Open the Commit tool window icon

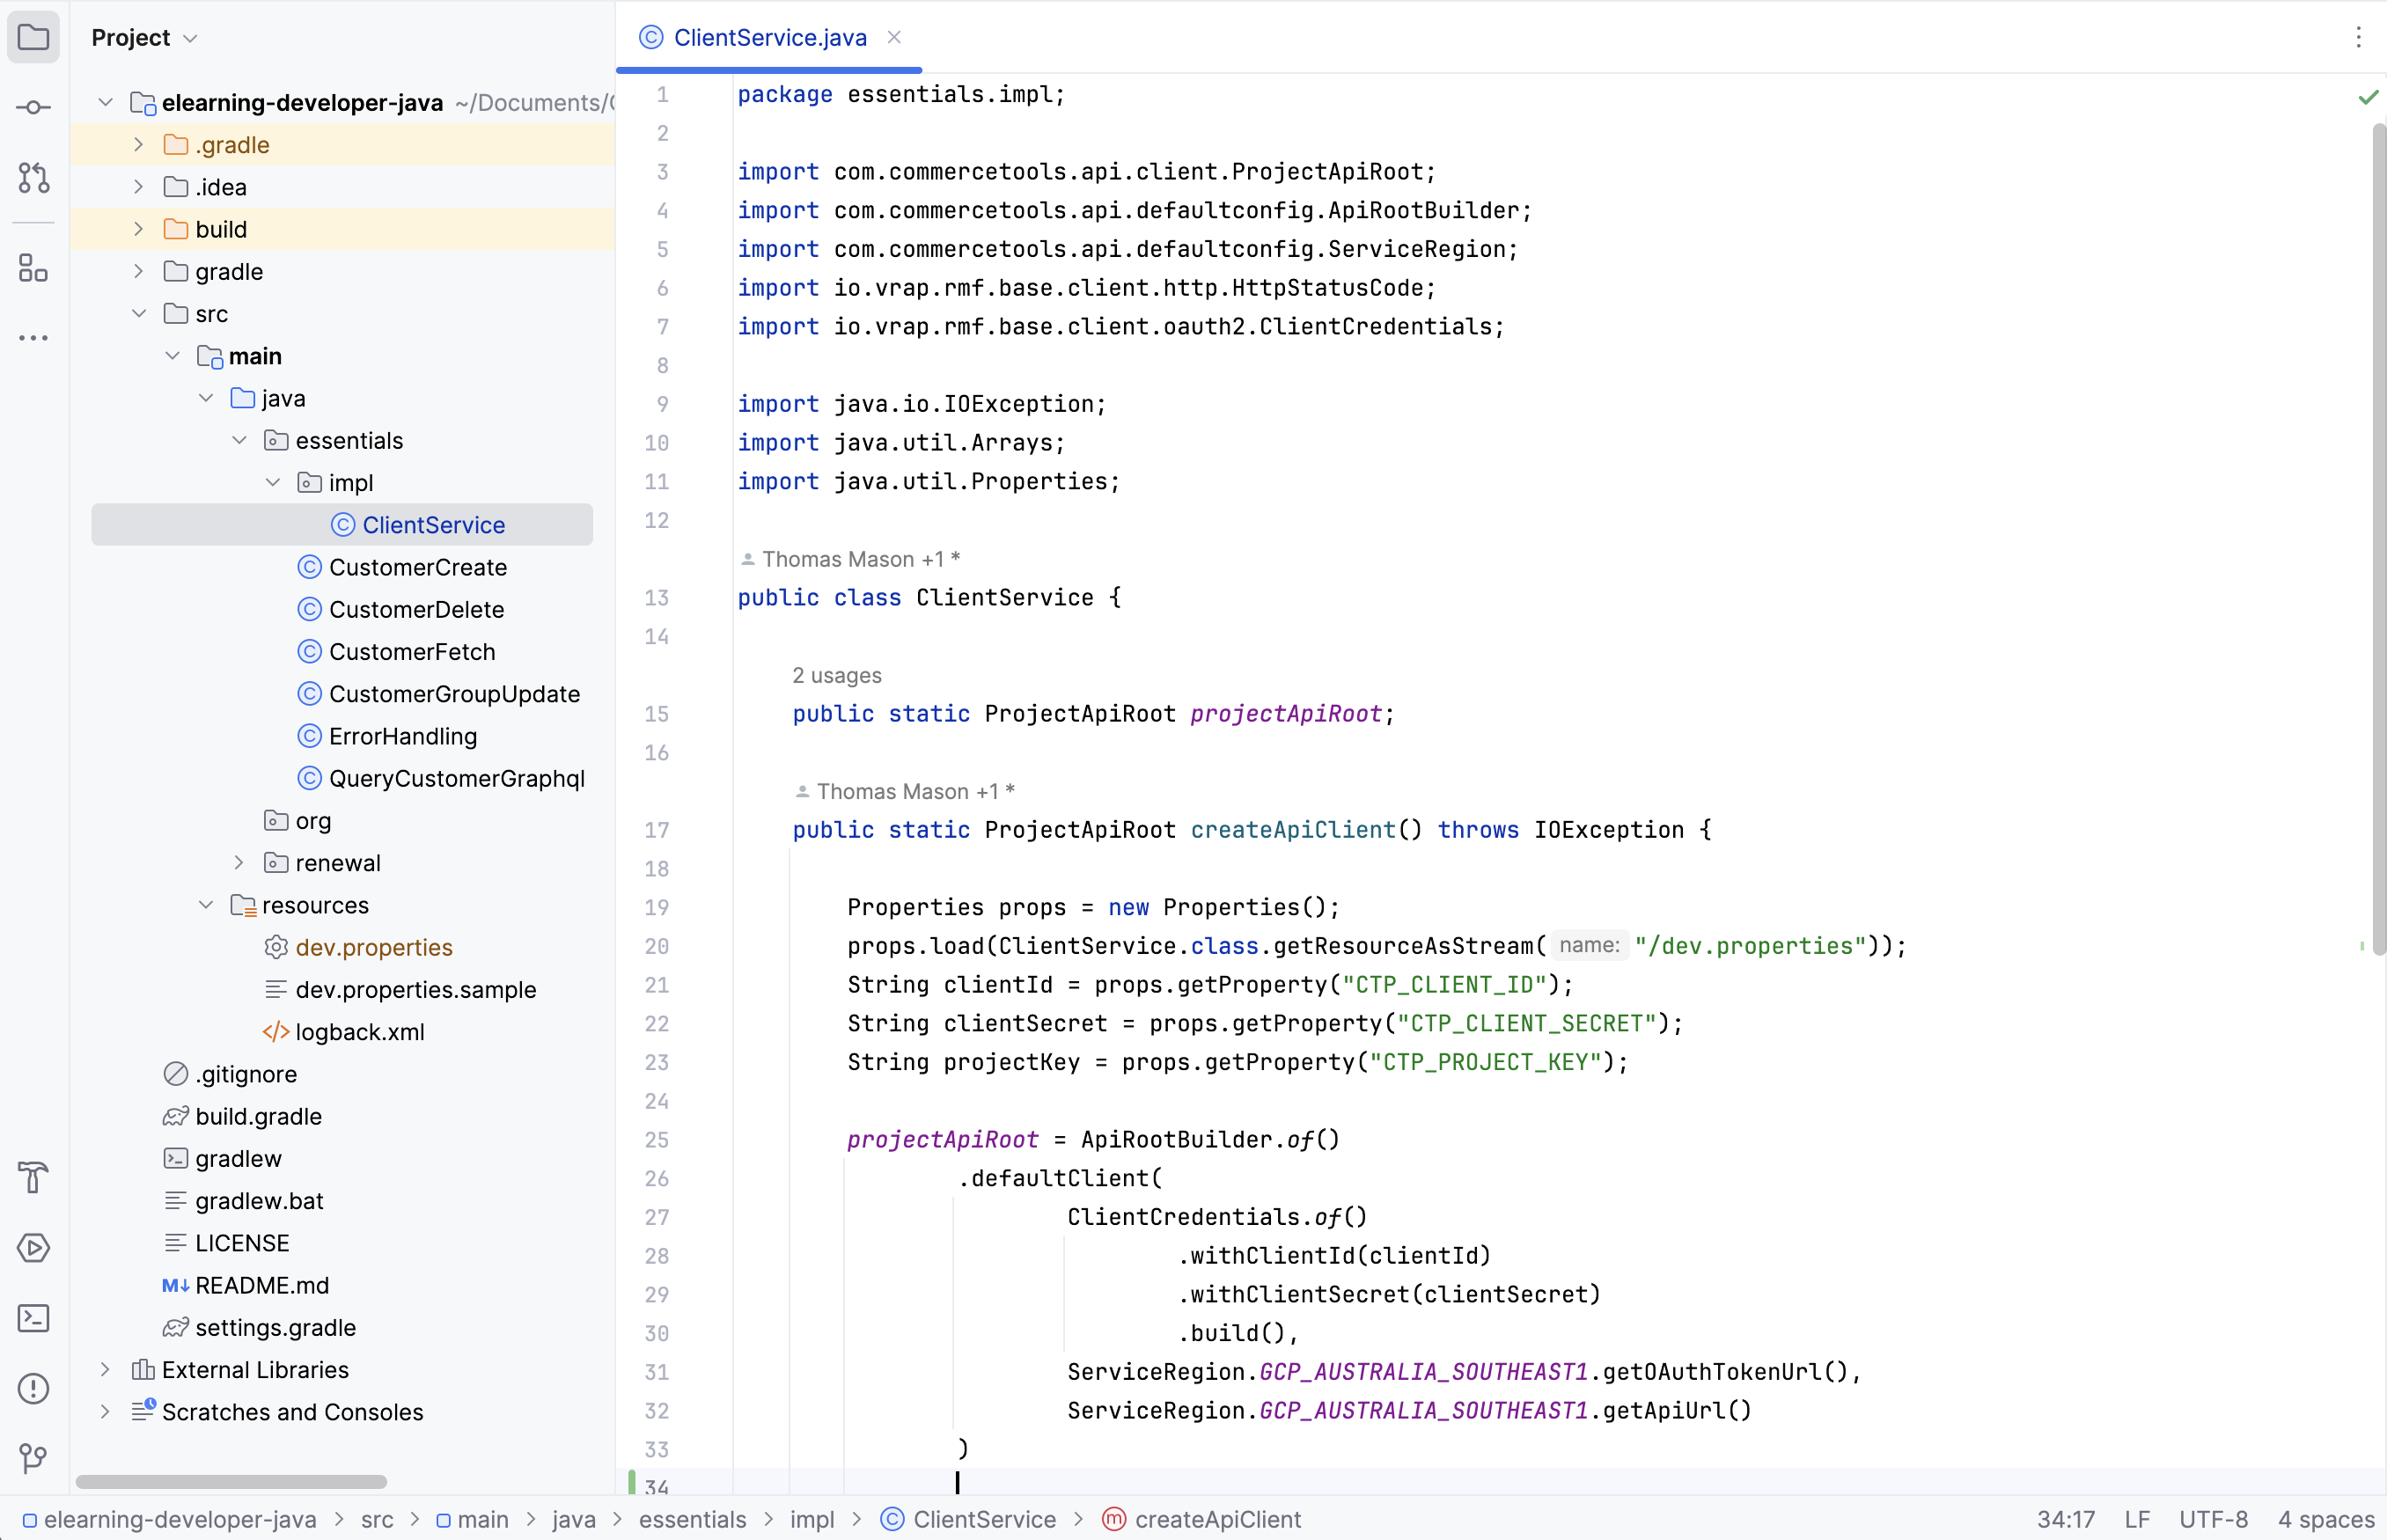click(x=33, y=107)
